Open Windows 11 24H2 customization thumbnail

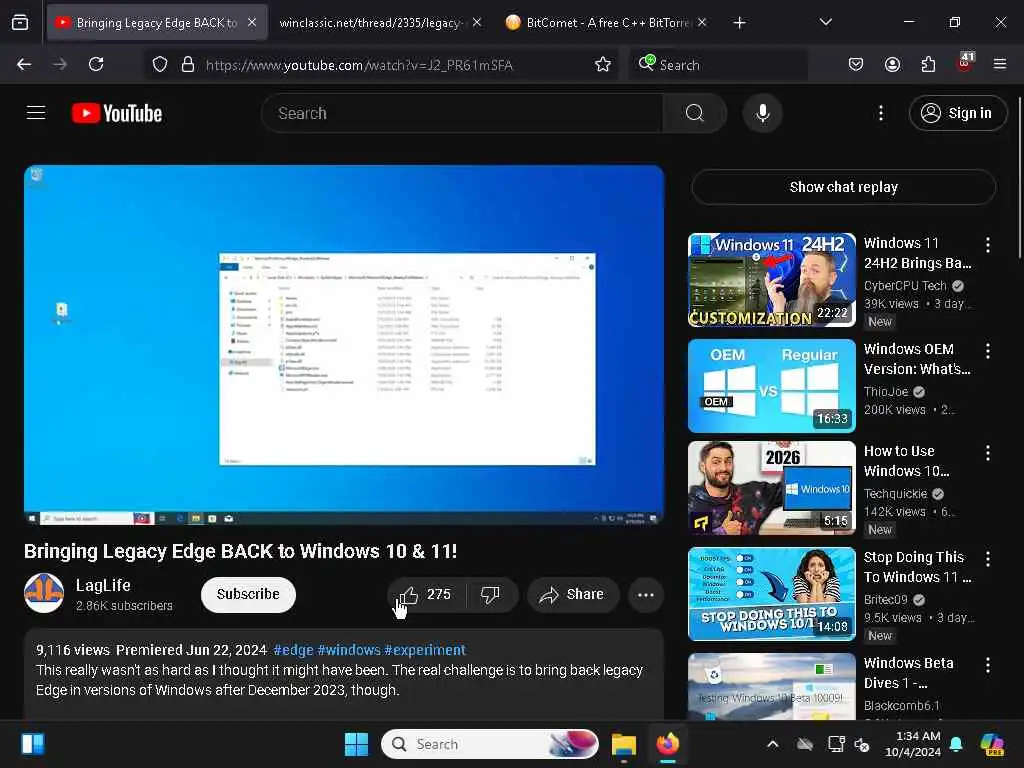coord(771,280)
